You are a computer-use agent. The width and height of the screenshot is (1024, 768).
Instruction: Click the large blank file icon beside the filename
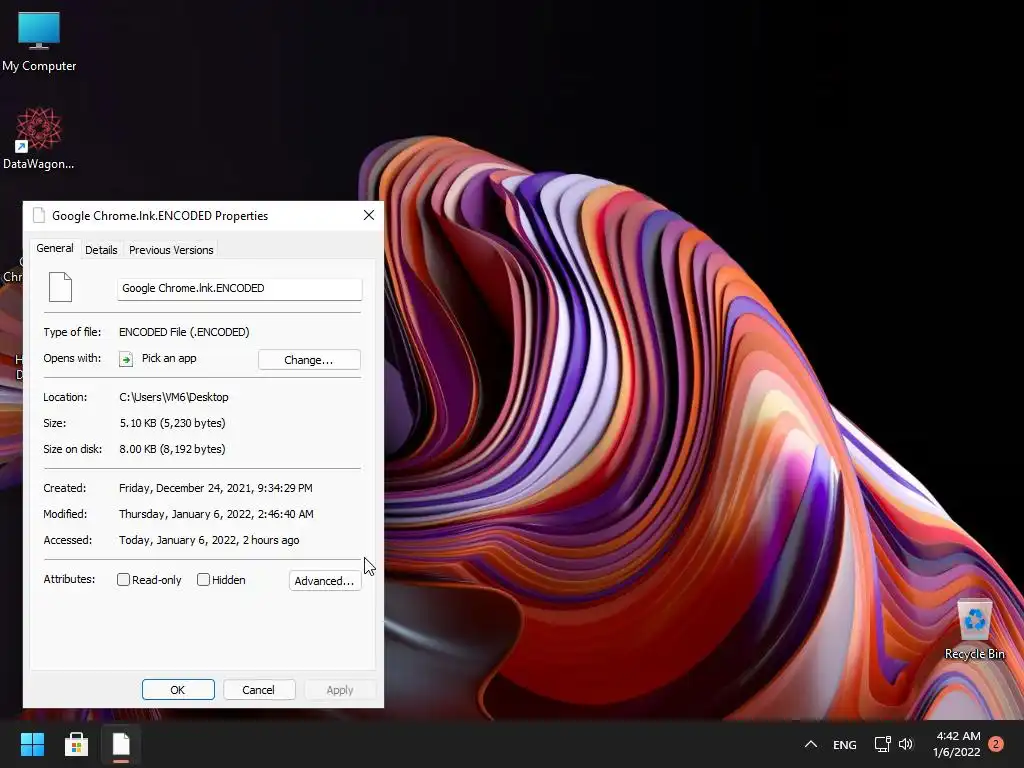pos(60,287)
